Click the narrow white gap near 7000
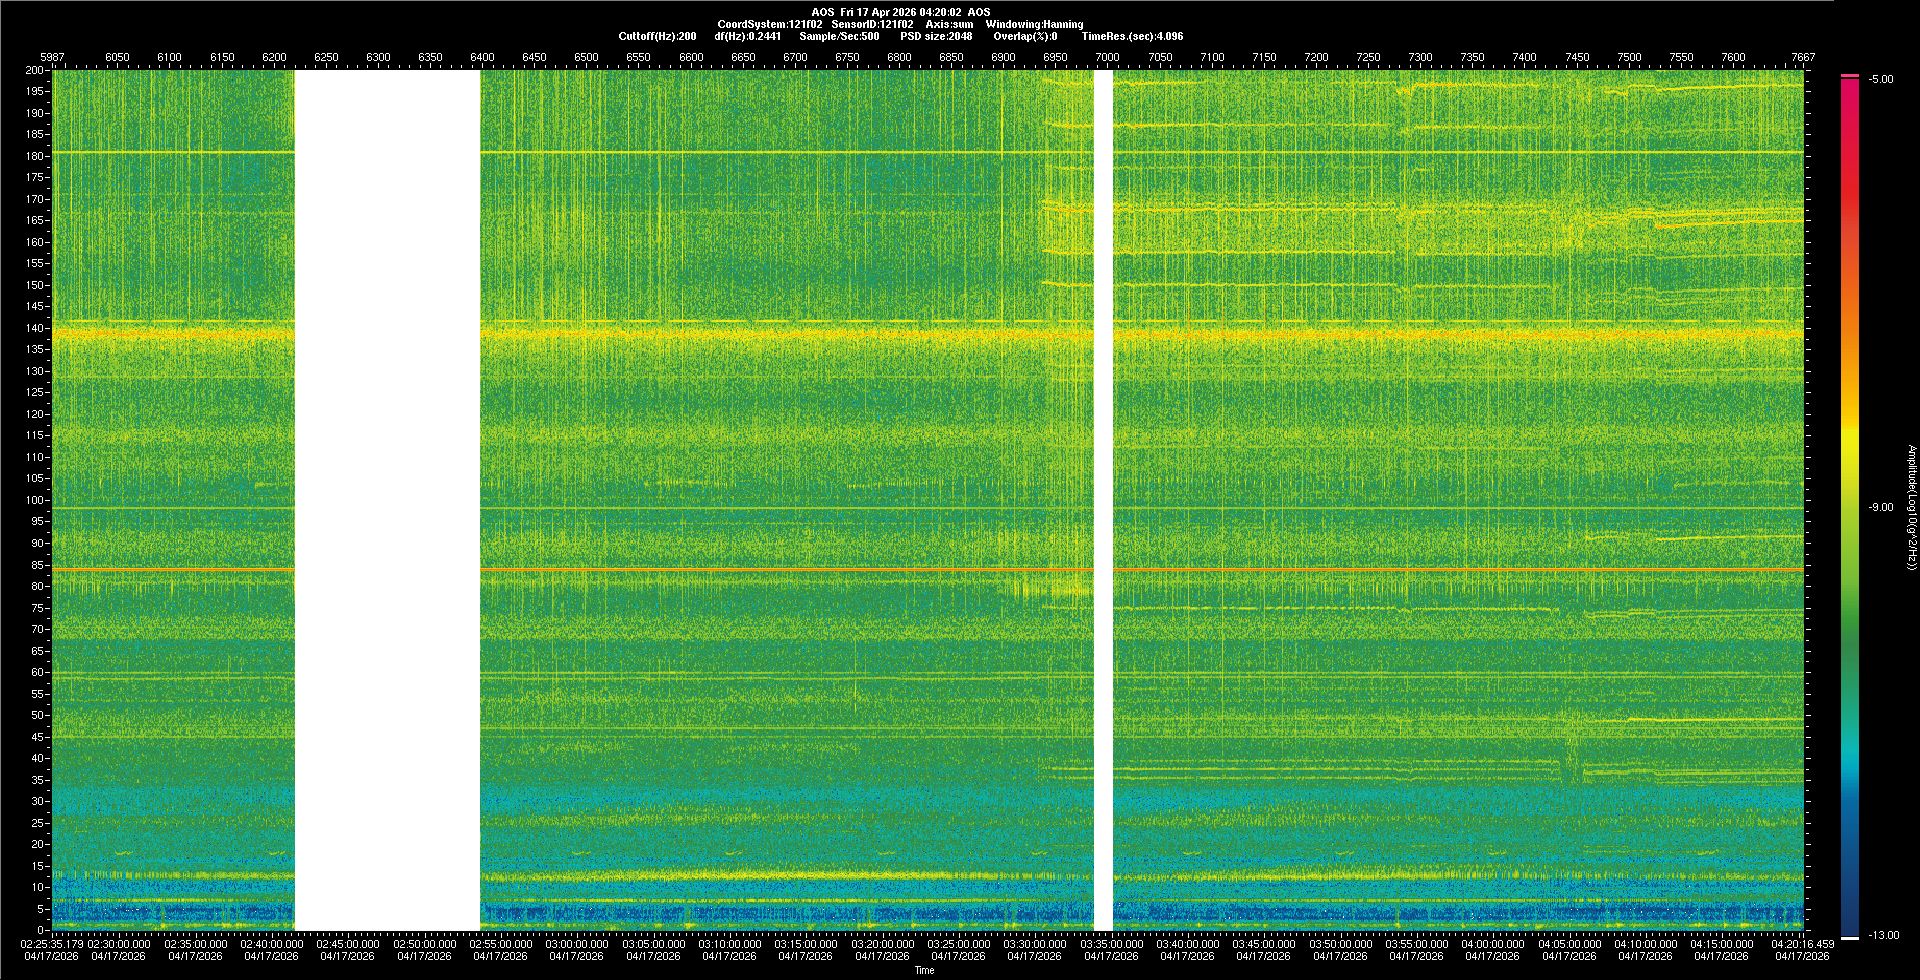Viewport: 1920px width, 980px height. pos(1103,500)
